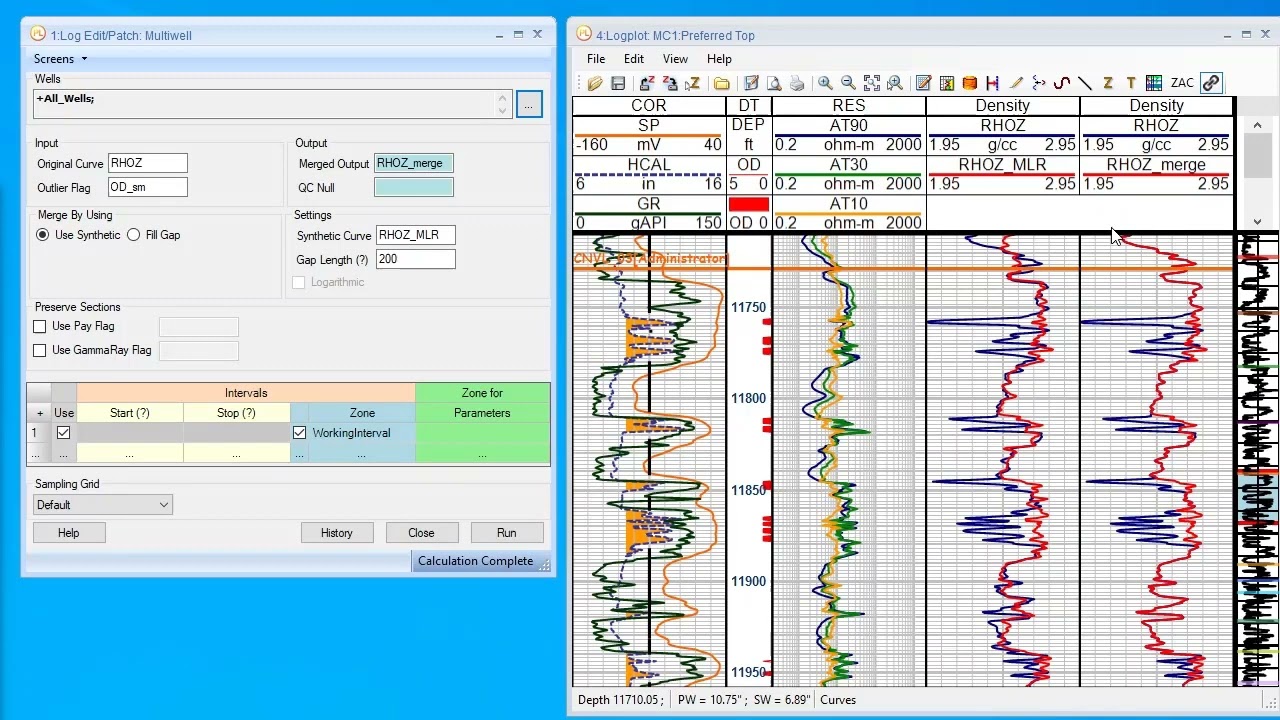Click the Merged Output RHOZ_merge field
The image size is (1280, 720).
(x=414, y=163)
